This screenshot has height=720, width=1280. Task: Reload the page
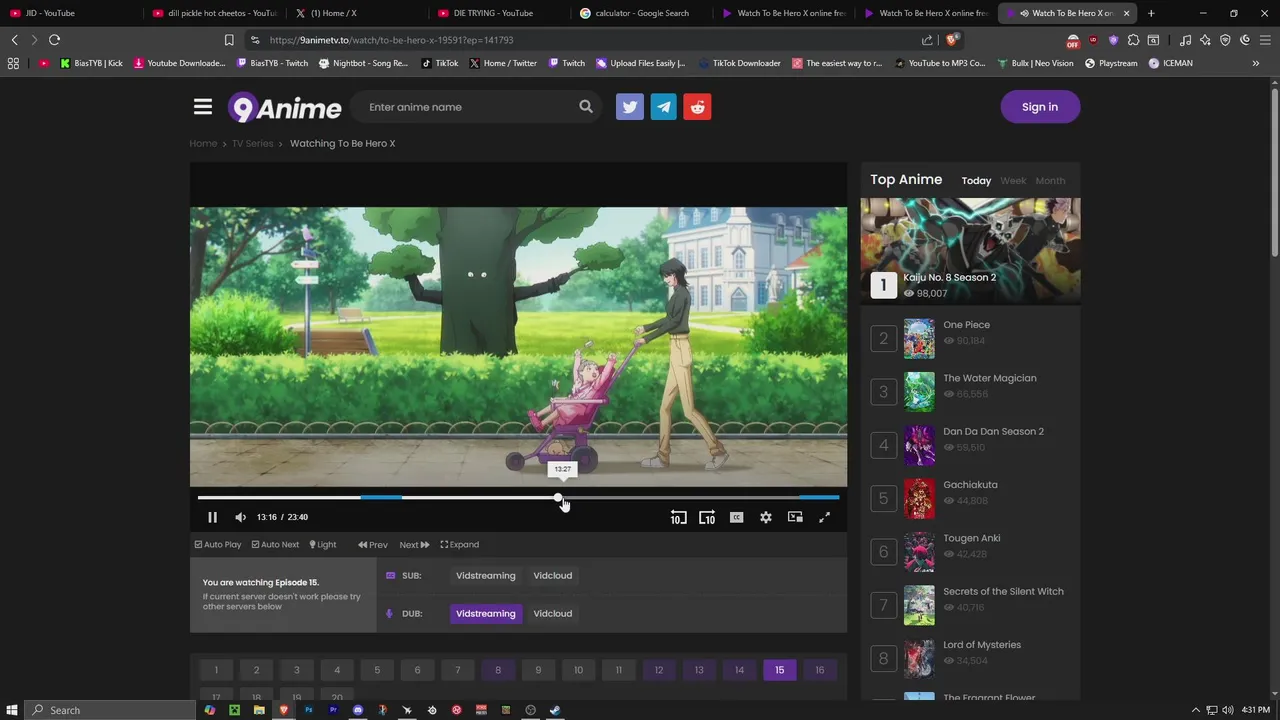coord(54,40)
